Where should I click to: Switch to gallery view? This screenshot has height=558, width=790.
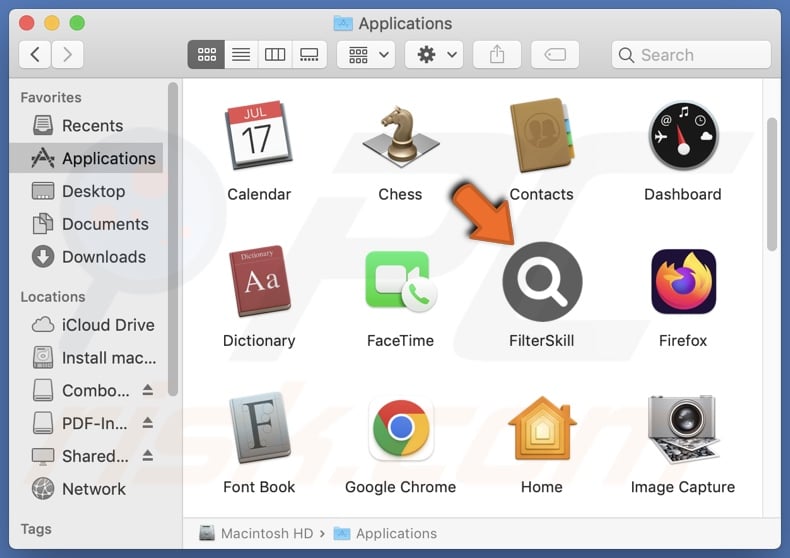click(309, 54)
